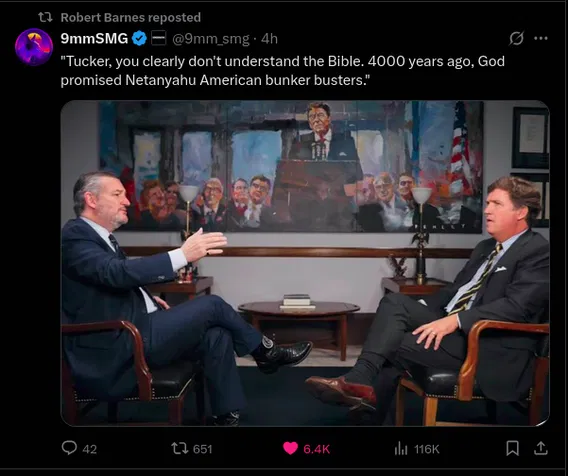Image resolution: width=568 pixels, height=476 pixels.
Task: Click the blue verified checkmark badge
Action: (139, 38)
